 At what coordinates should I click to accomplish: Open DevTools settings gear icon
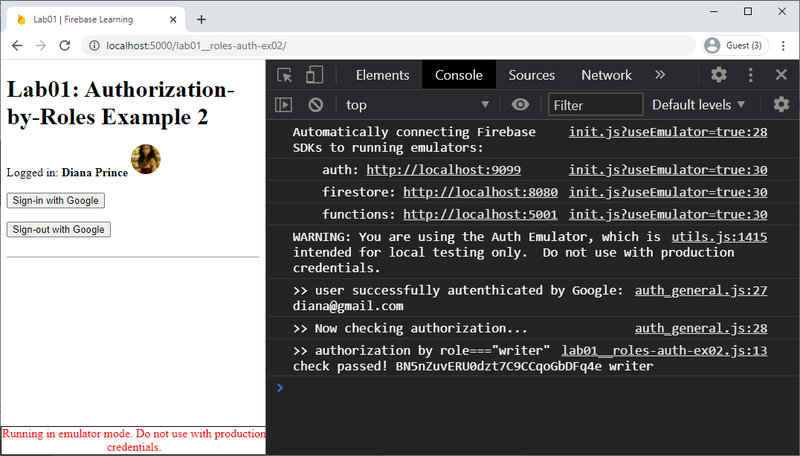[718, 75]
